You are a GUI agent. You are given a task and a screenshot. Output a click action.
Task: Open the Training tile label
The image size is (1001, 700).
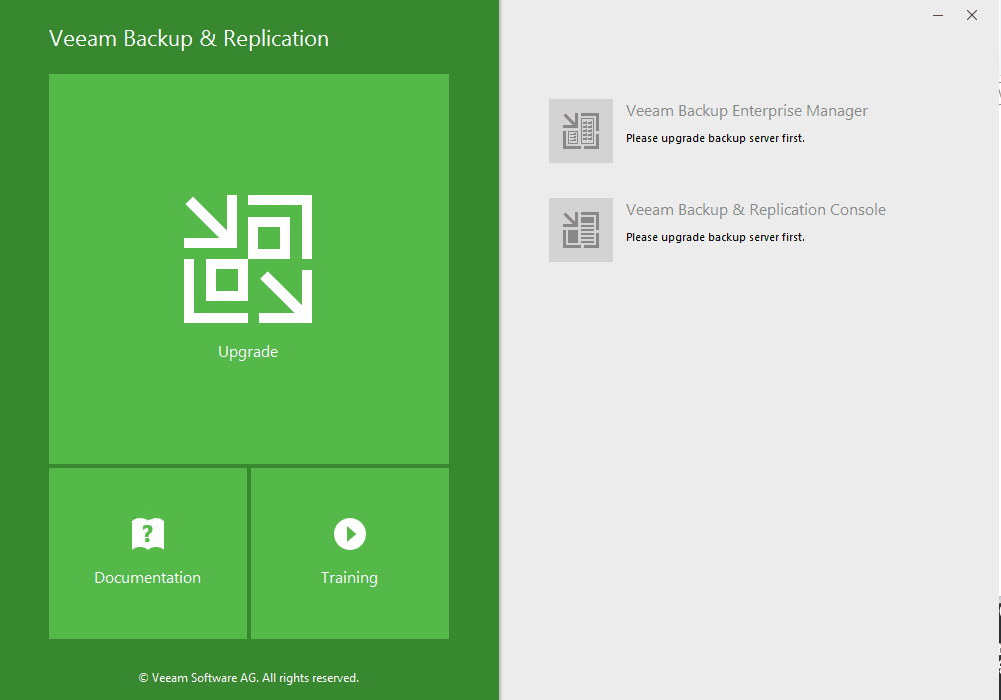pyautogui.click(x=349, y=578)
